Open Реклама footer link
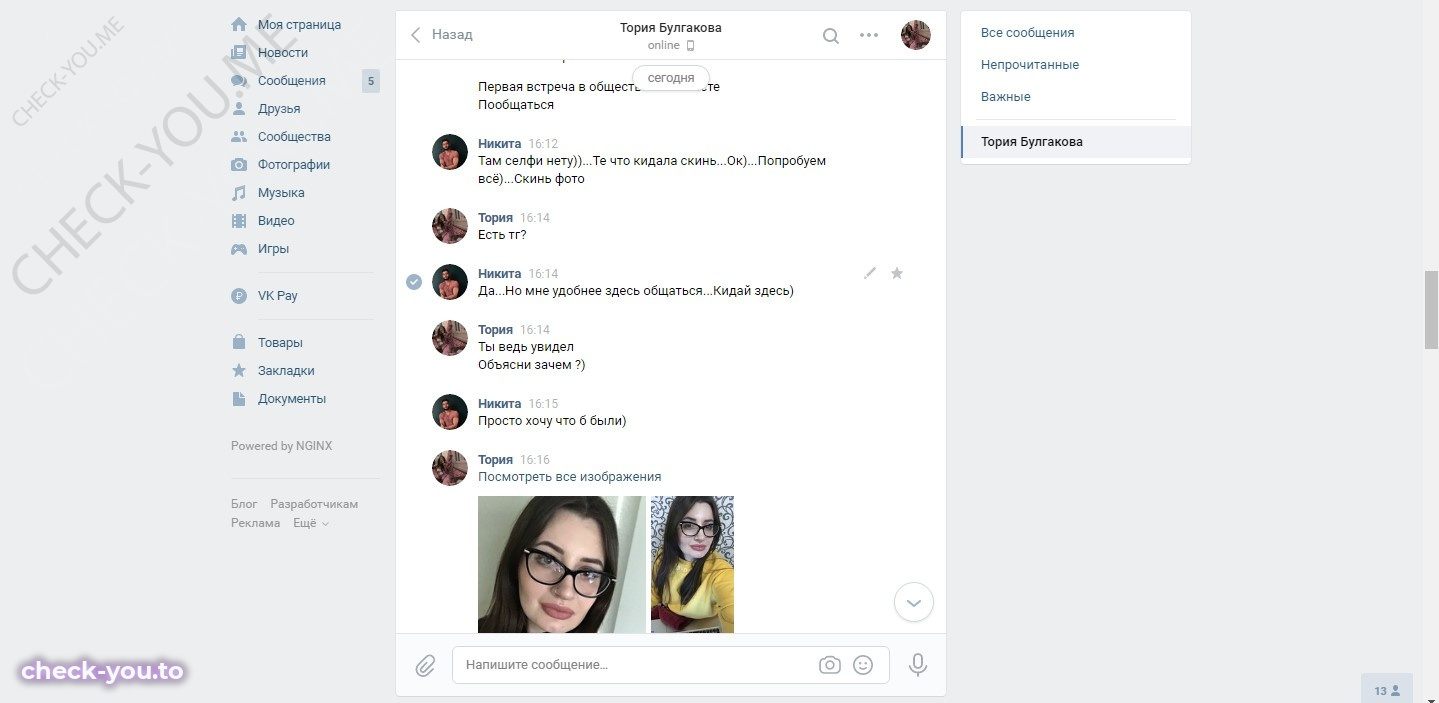Screen dimensions: 1439x703 click(255, 523)
